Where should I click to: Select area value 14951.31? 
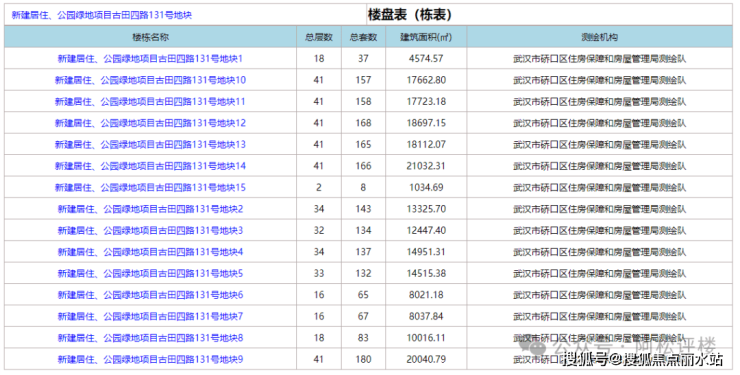pyautogui.click(x=426, y=252)
